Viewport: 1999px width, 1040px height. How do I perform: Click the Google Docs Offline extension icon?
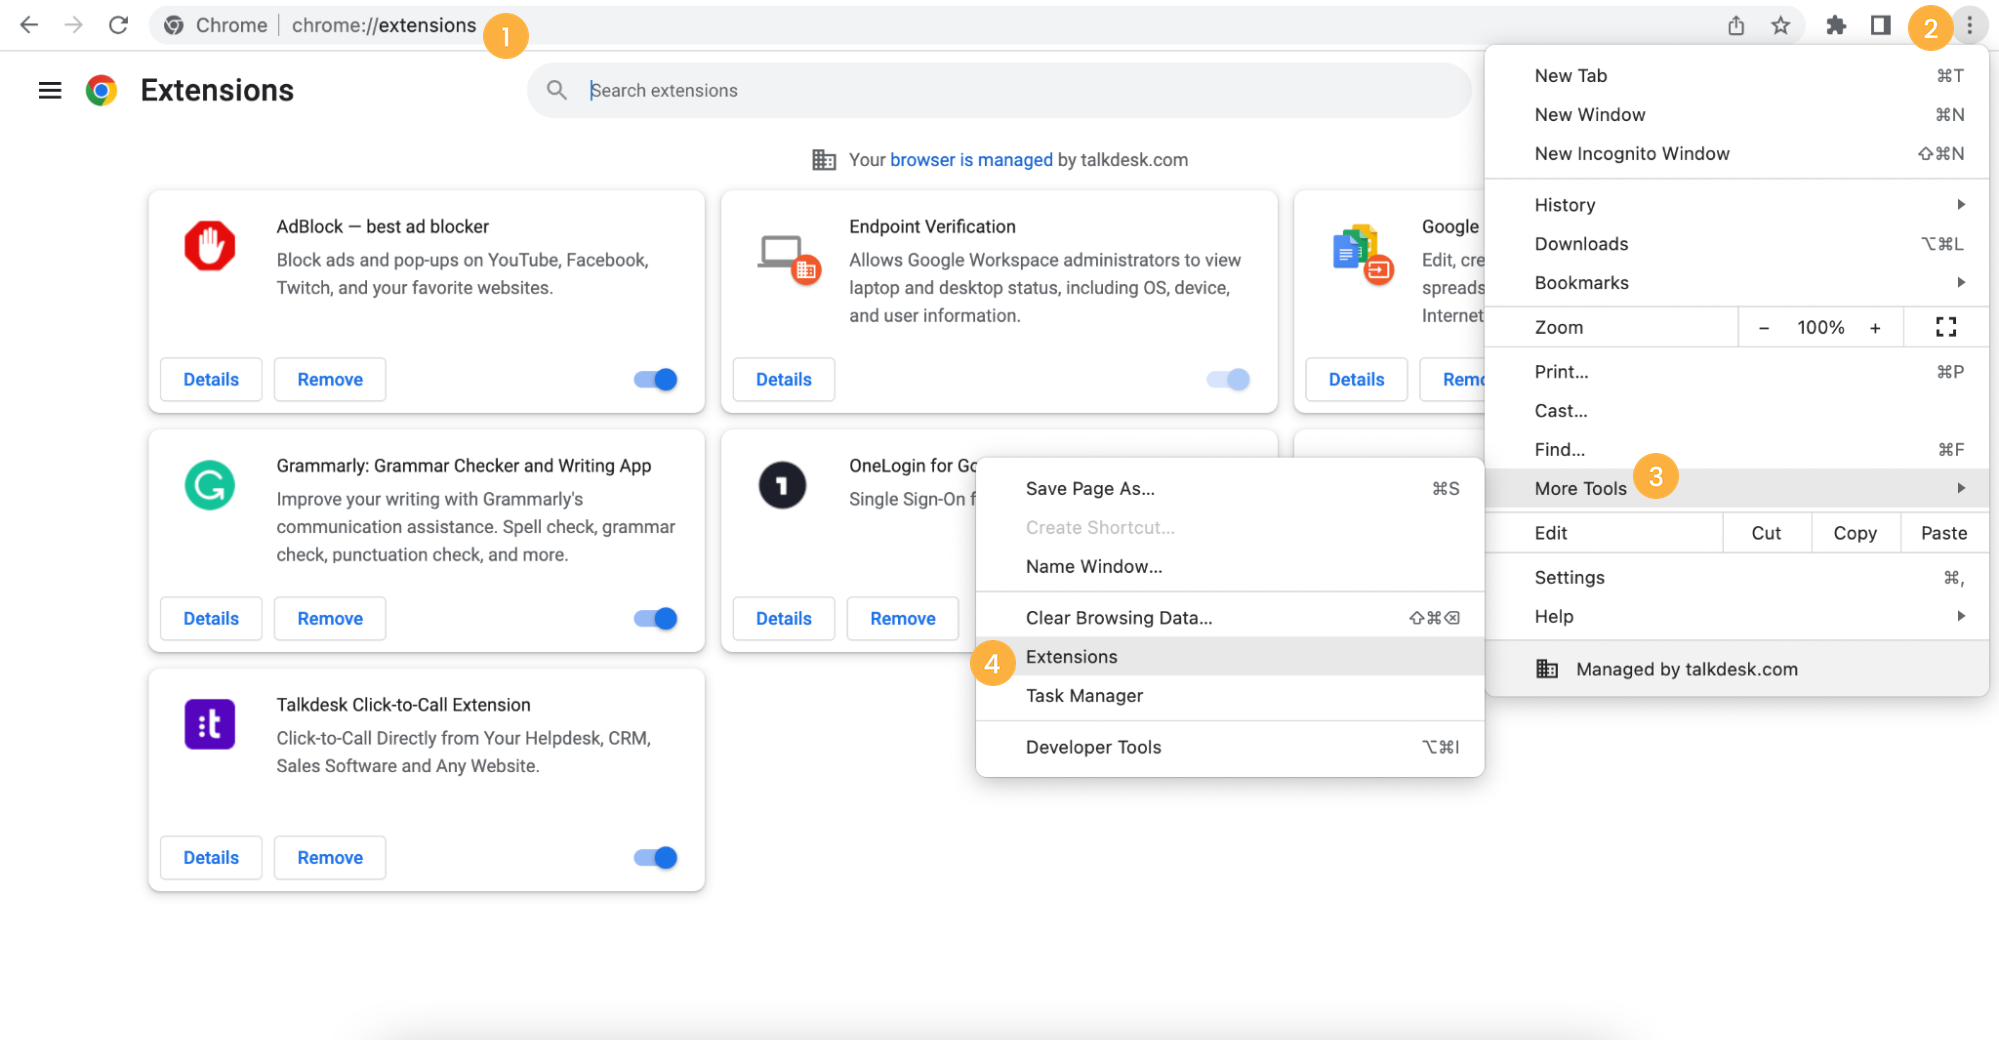coord(1363,254)
